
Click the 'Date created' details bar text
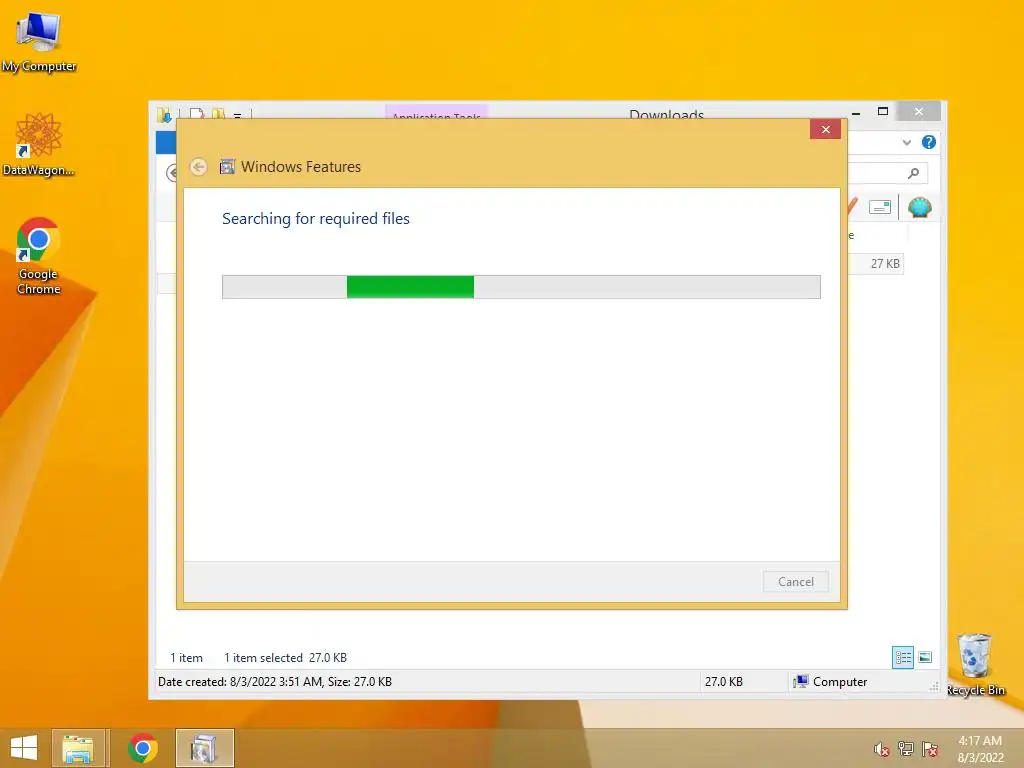[x=275, y=682]
